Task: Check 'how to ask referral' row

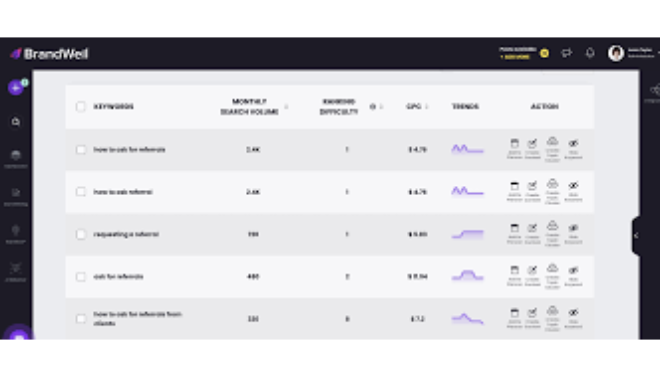Action: (81, 192)
